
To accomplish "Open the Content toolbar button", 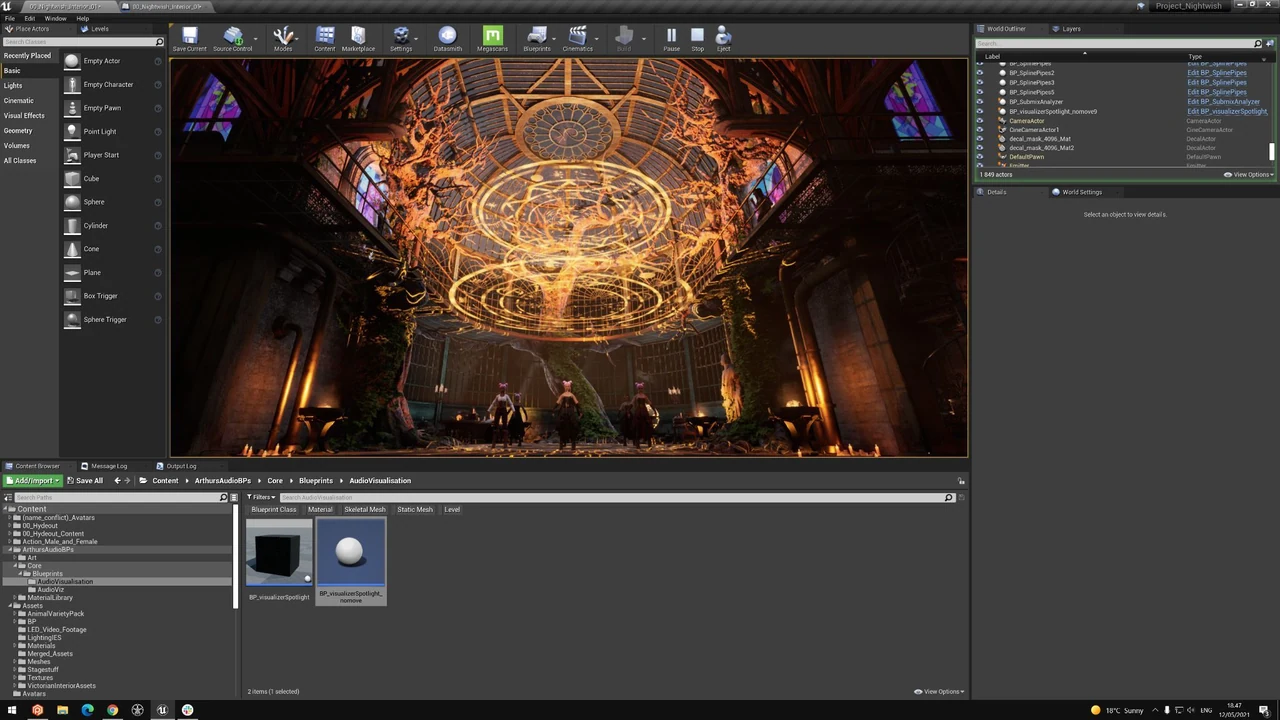I will (325, 40).
